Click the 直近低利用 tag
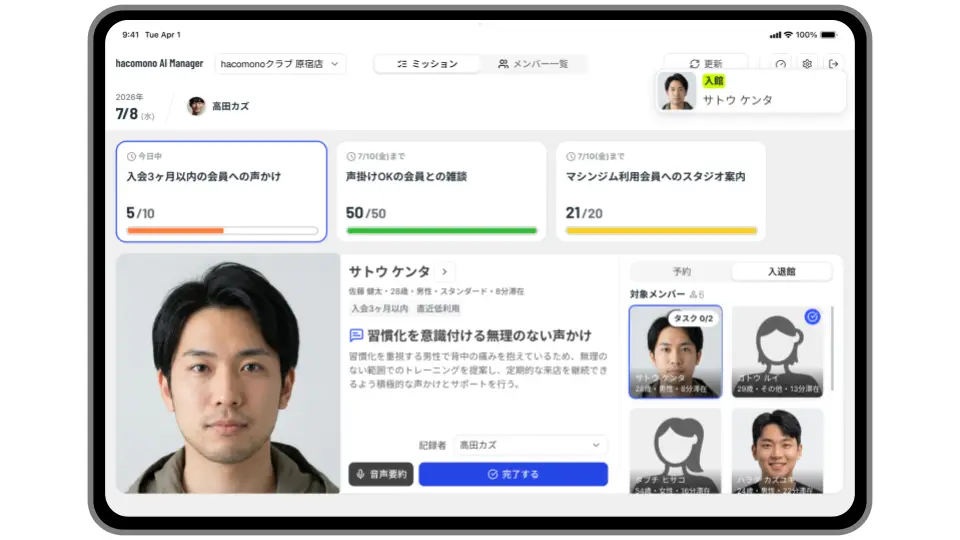Viewport: 960px width, 540px height. 438,309
